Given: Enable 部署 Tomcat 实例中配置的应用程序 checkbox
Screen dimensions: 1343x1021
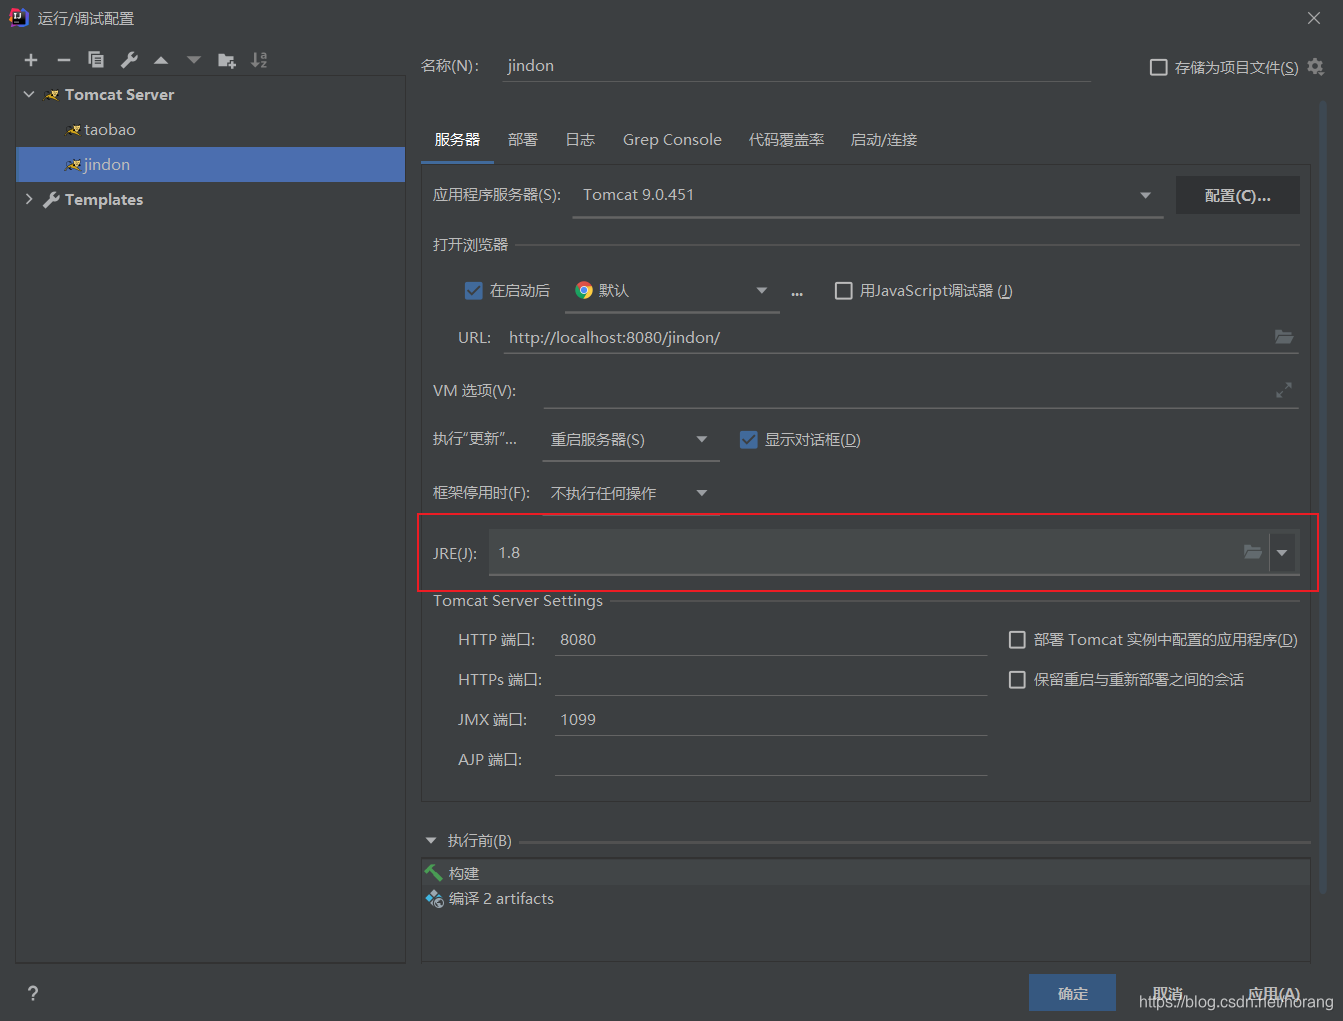Looking at the screenshot, I should pyautogui.click(x=1017, y=639).
